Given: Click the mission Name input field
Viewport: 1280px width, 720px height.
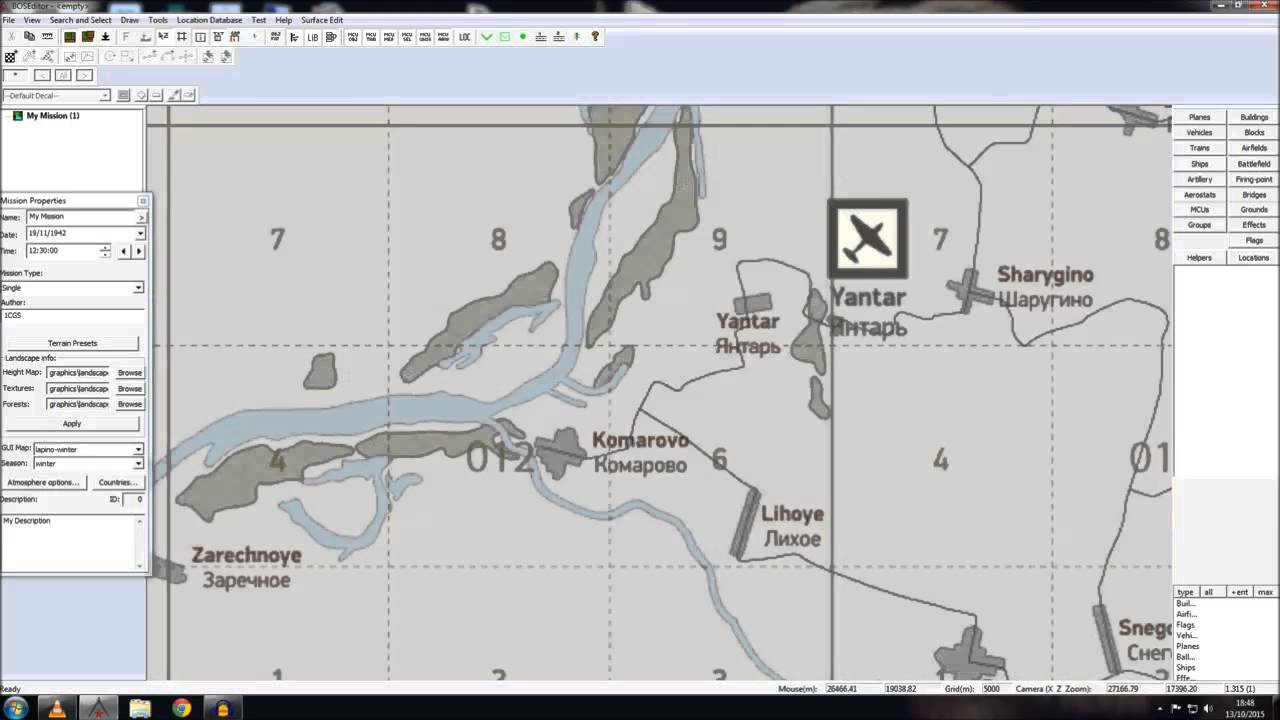Looking at the screenshot, I should (80, 217).
